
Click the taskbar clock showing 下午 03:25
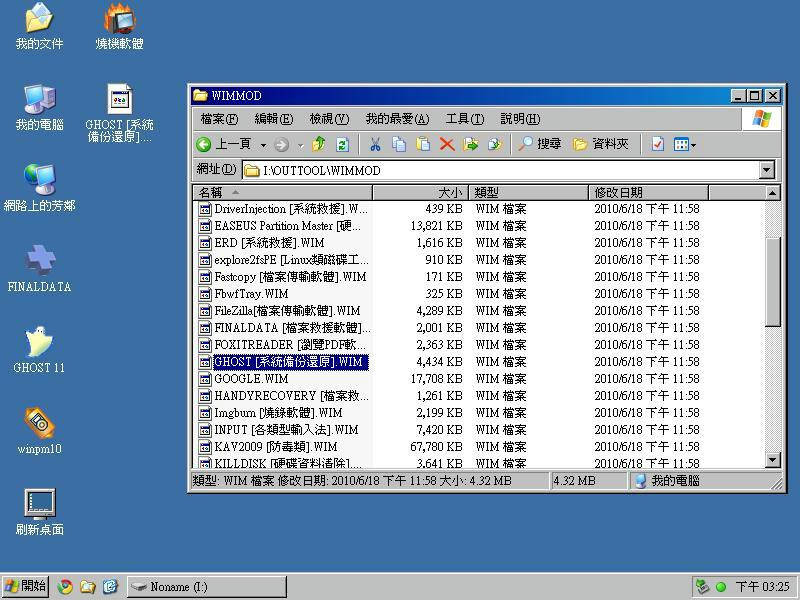coord(762,587)
